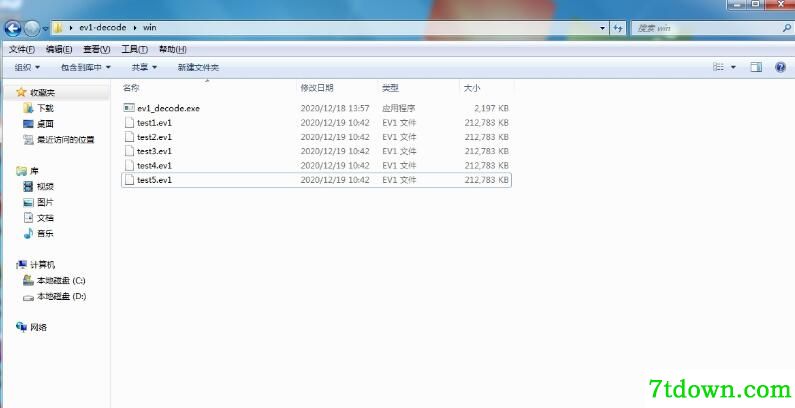Open 下载 in favorites
Viewport: 795px width, 408px height.
(45, 108)
